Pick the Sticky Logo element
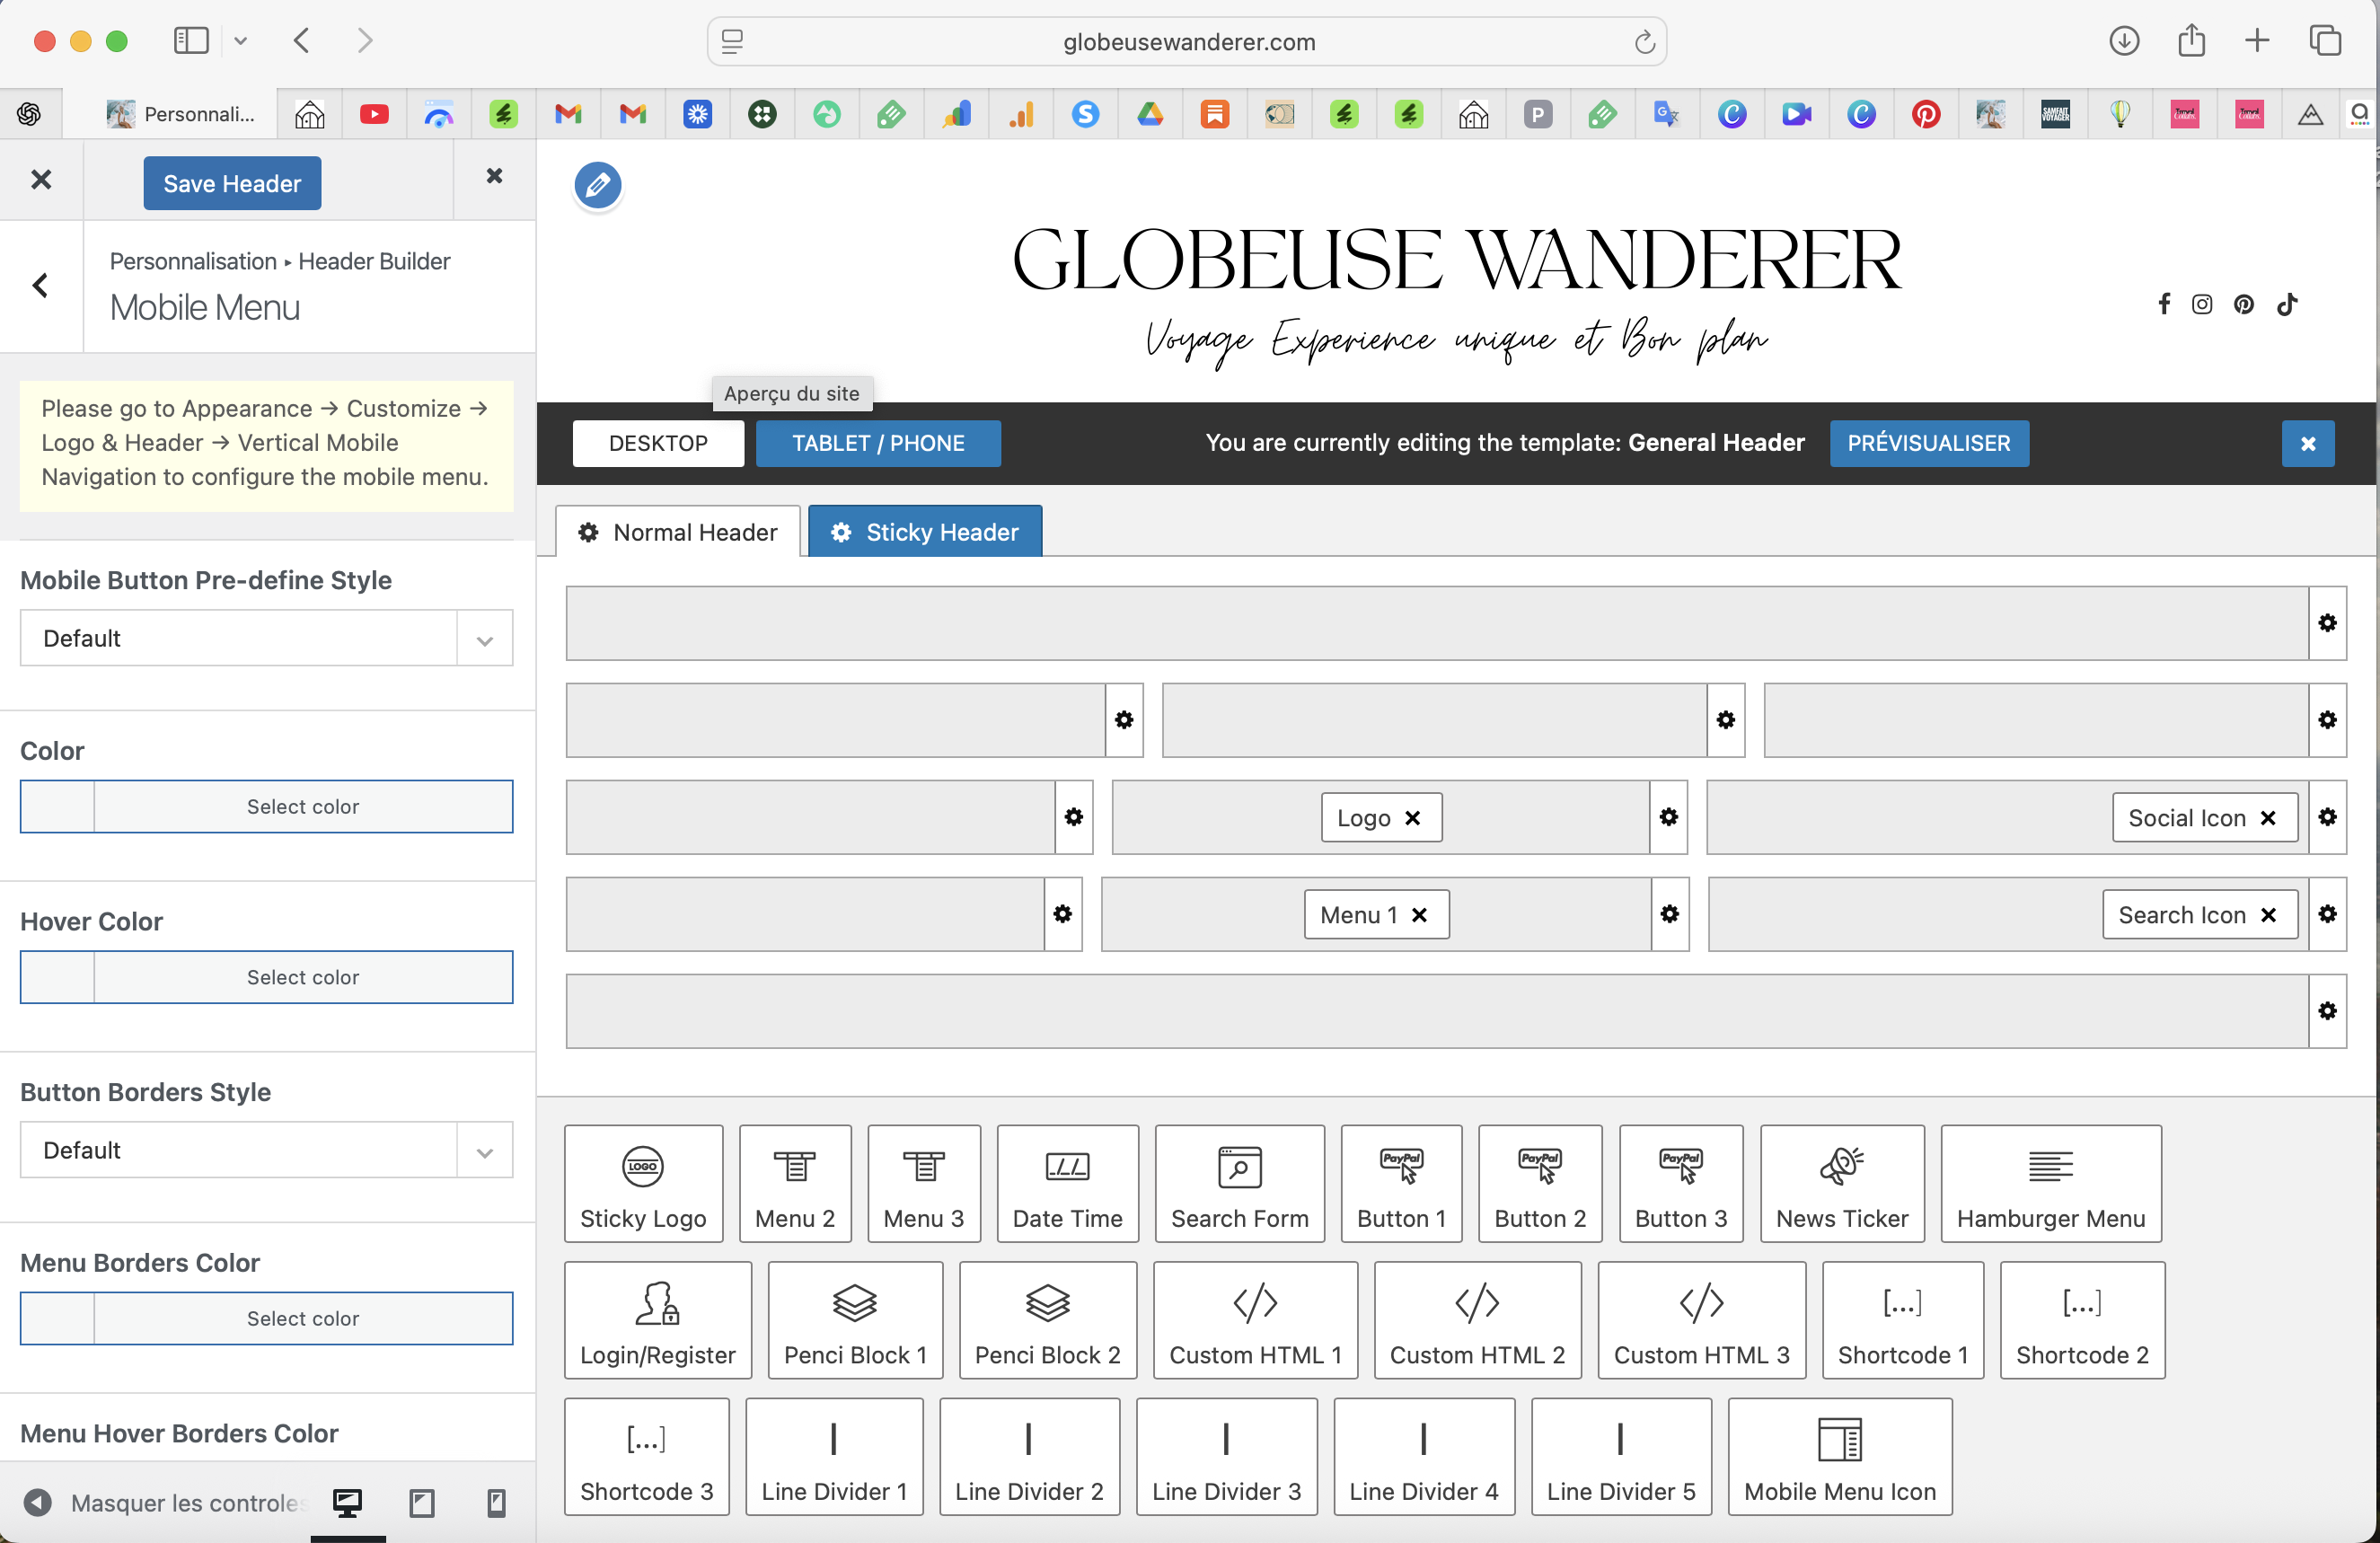Viewport: 2380px width, 1543px height. click(643, 1183)
